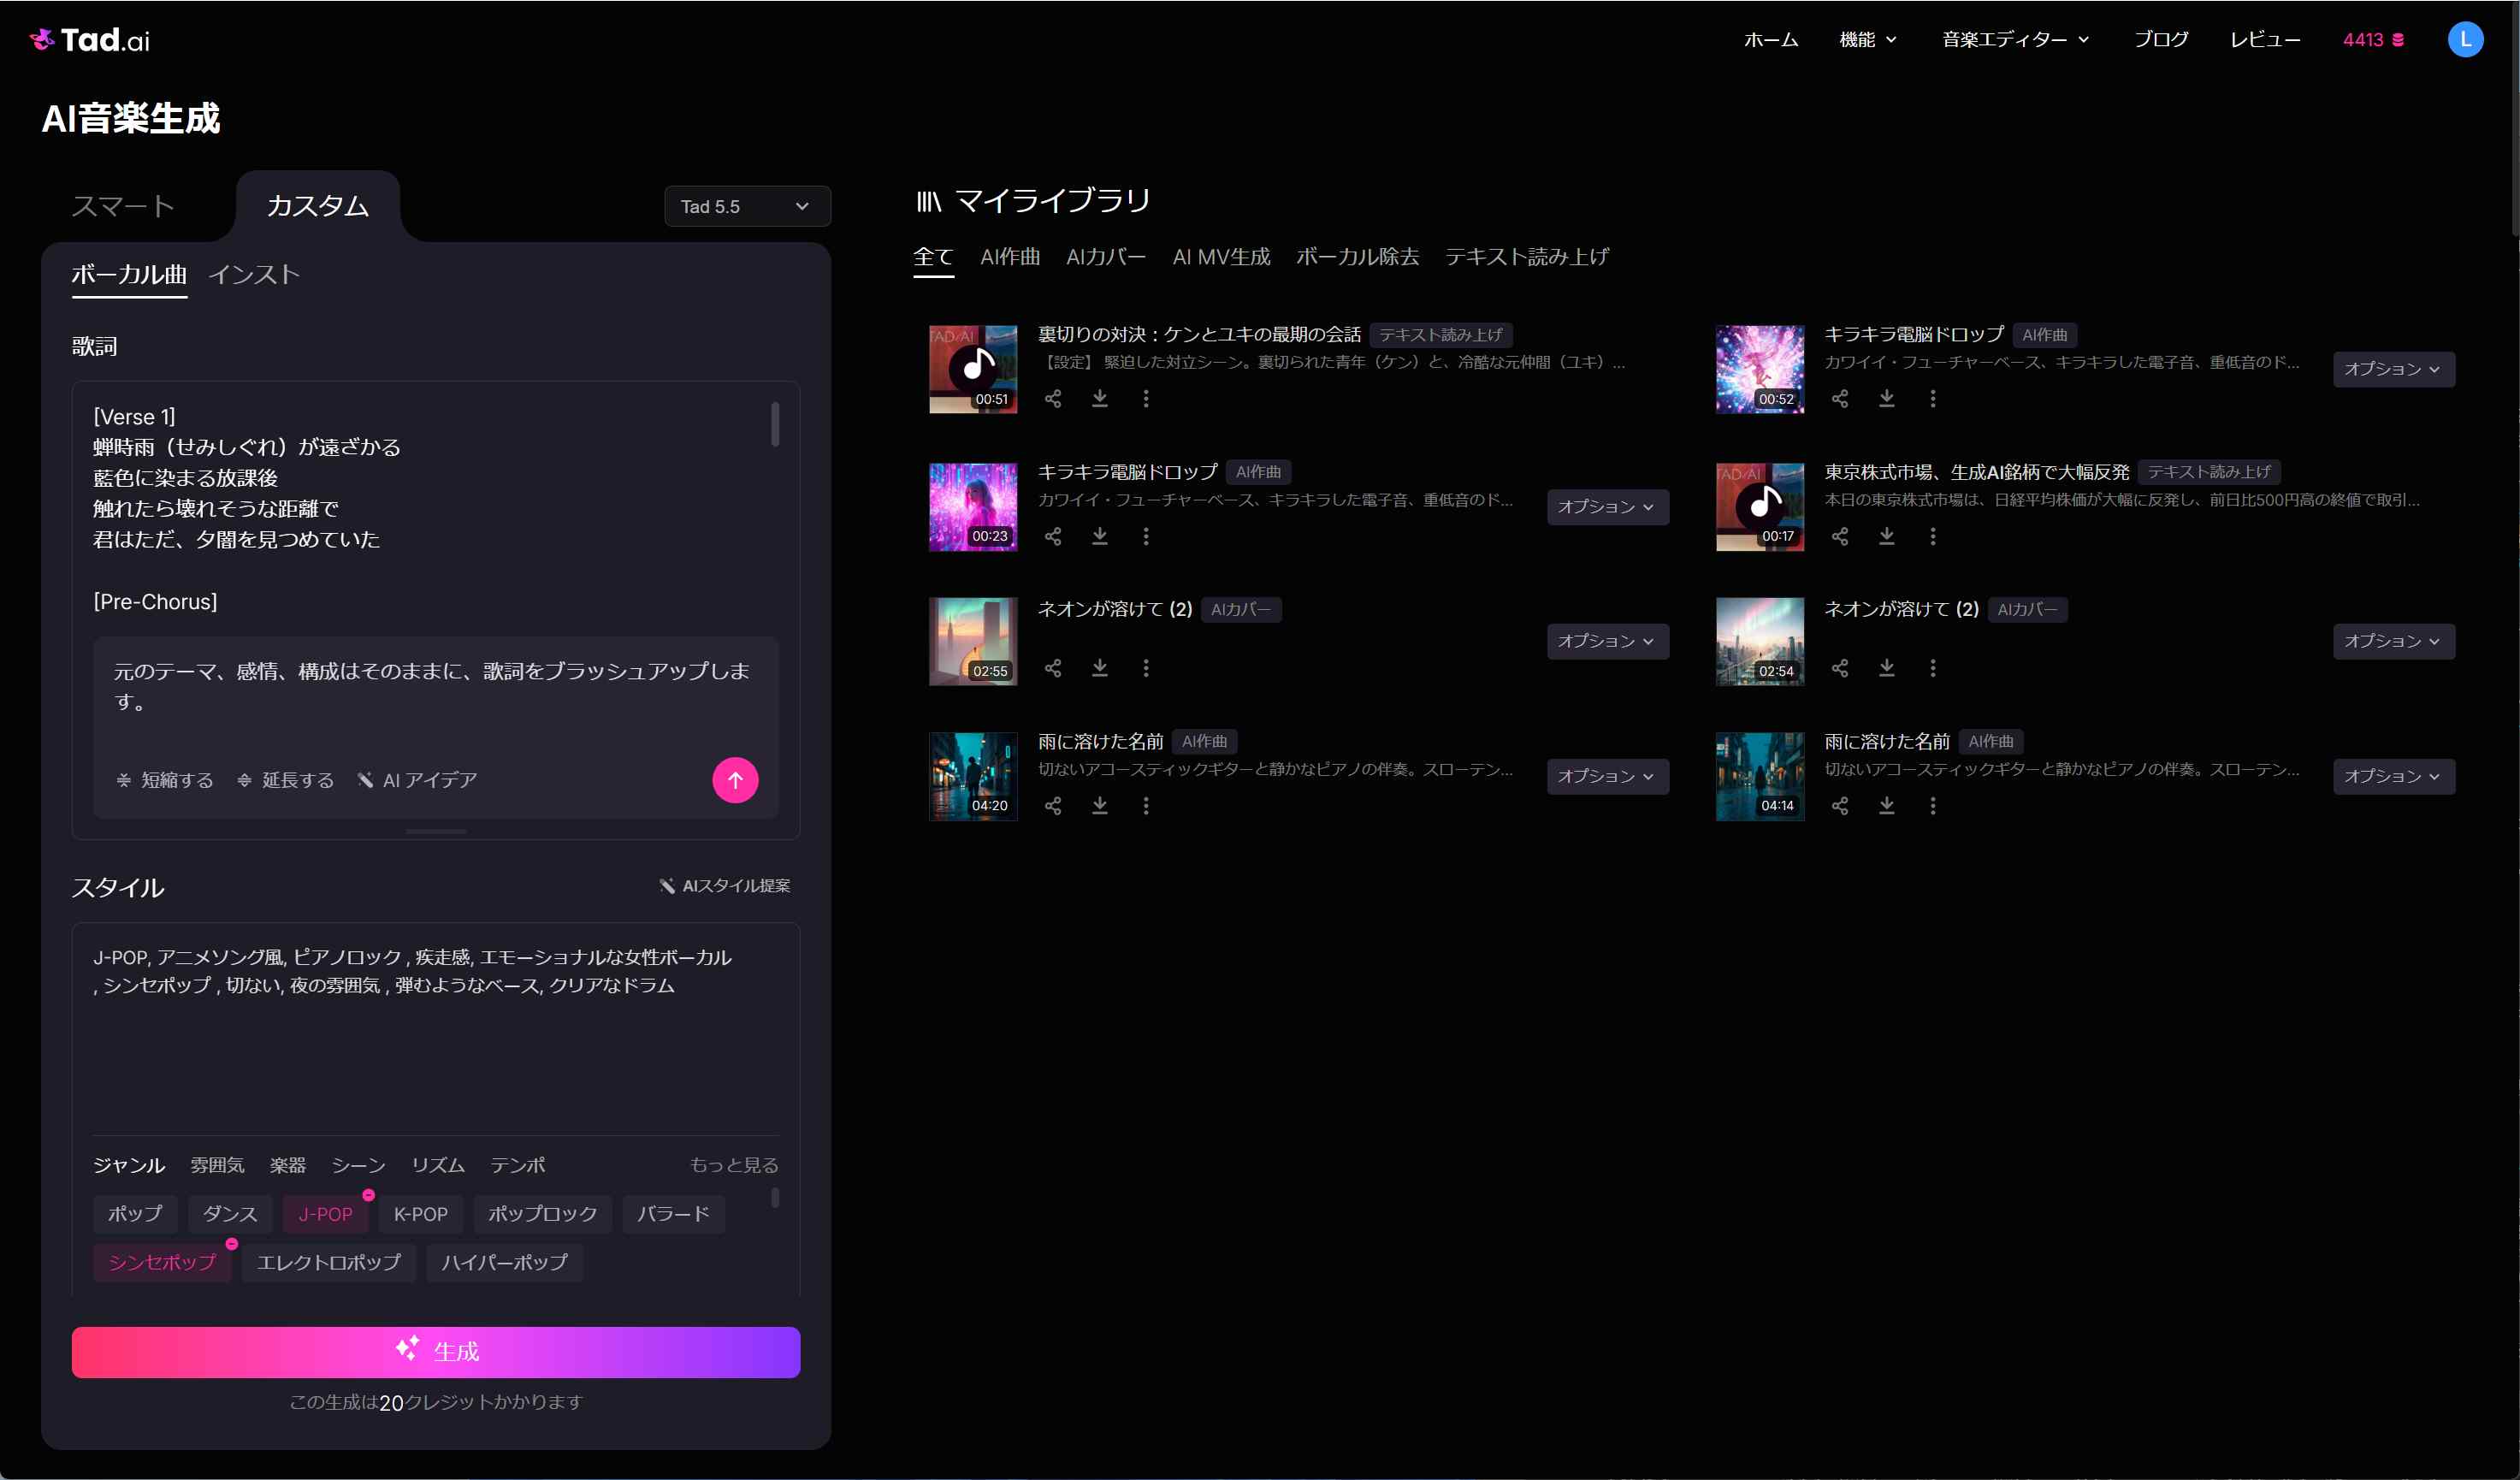The height and width of the screenshot is (1480, 2520).
Task: Open more menu for キラキラ電脳ドロップ 00:23
Action: pos(1146,537)
